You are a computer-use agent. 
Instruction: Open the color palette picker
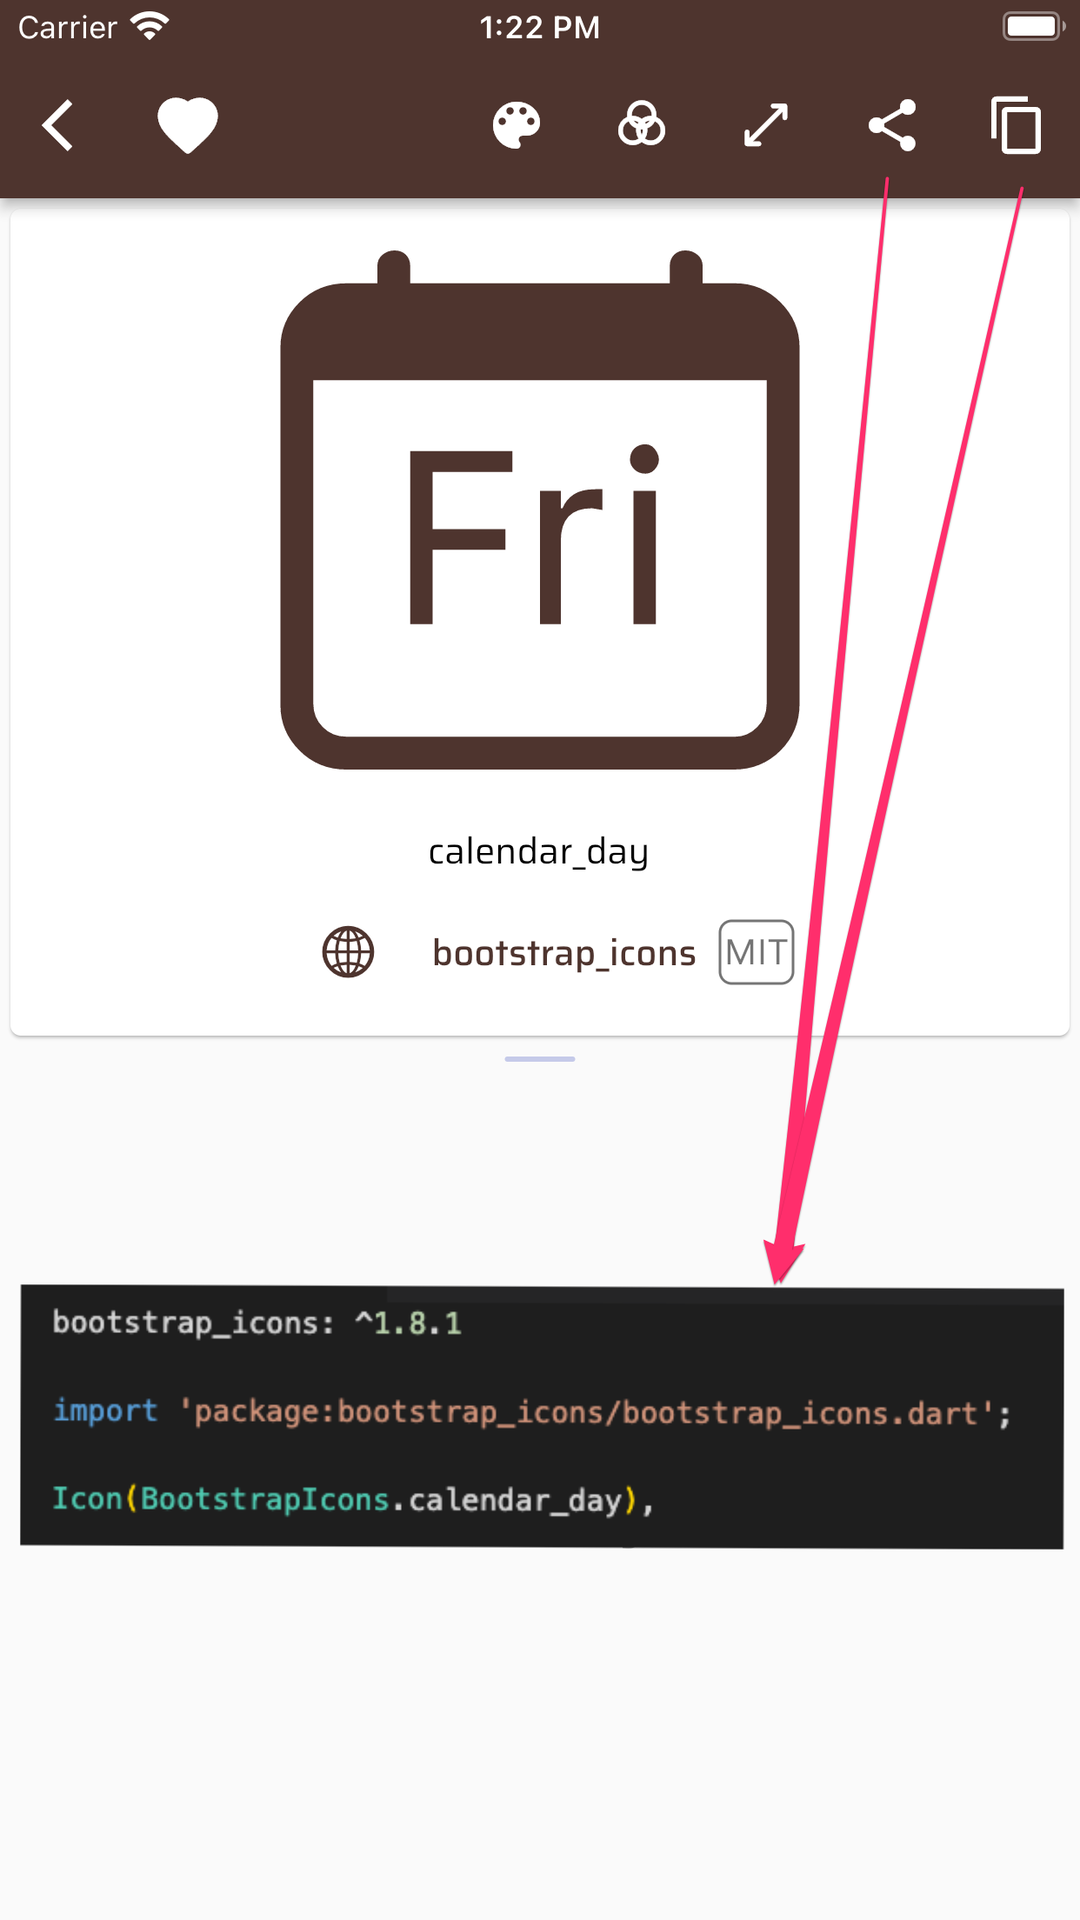click(x=517, y=126)
